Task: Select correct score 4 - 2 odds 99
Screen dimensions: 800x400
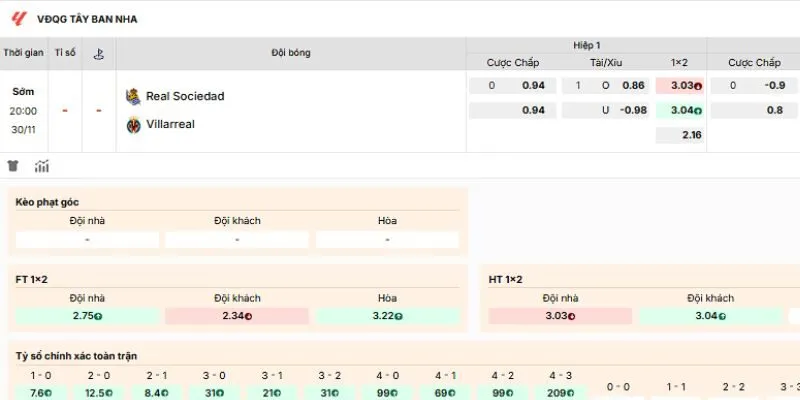Action: click(503, 393)
